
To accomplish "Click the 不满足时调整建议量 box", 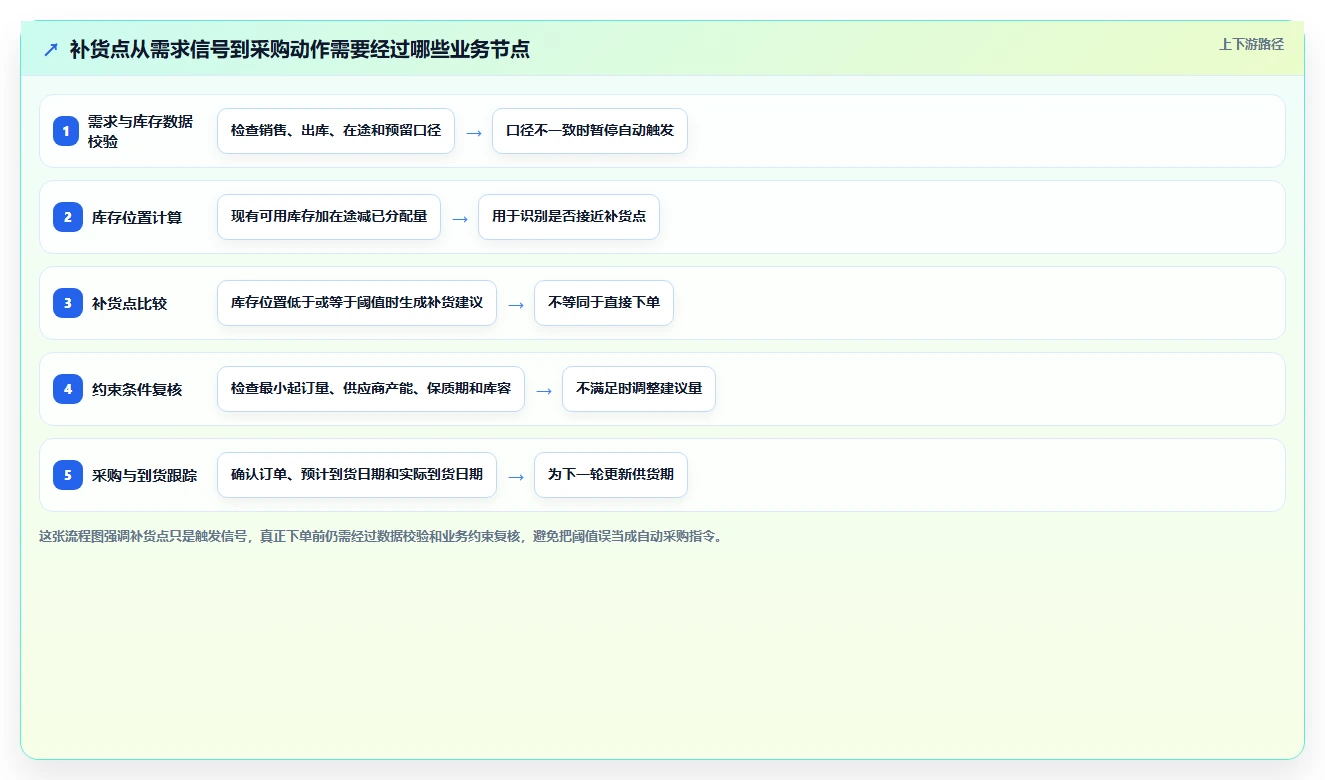I will click(x=639, y=389).
